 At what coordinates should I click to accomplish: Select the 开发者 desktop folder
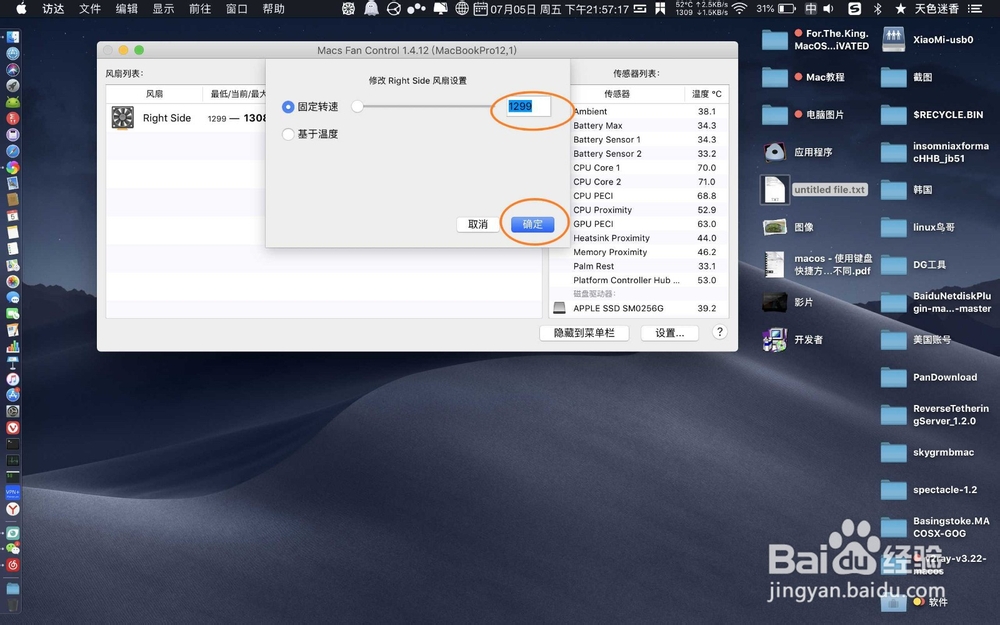point(793,340)
